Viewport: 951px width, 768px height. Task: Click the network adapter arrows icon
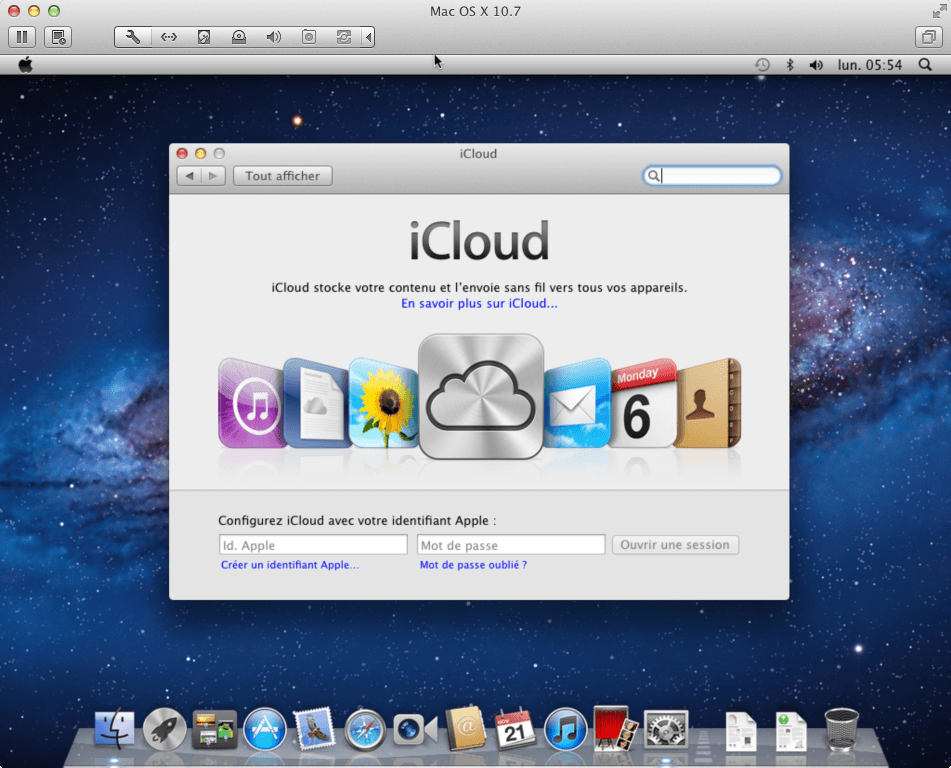[x=169, y=37]
